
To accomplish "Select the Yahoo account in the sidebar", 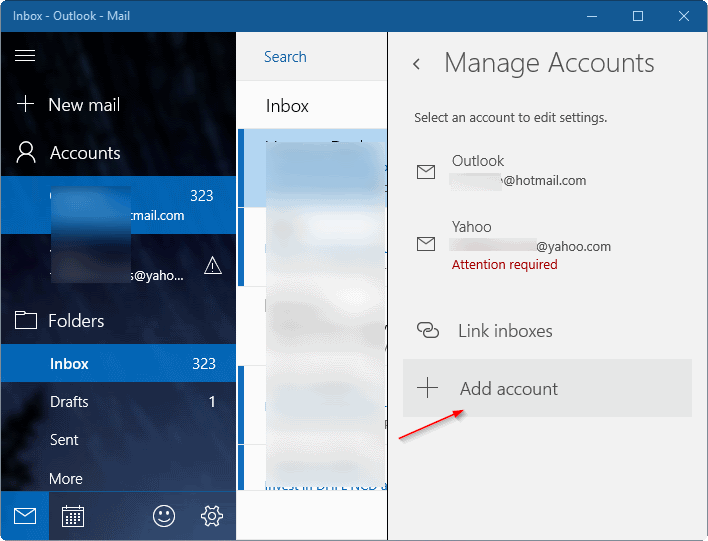I will tap(118, 264).
